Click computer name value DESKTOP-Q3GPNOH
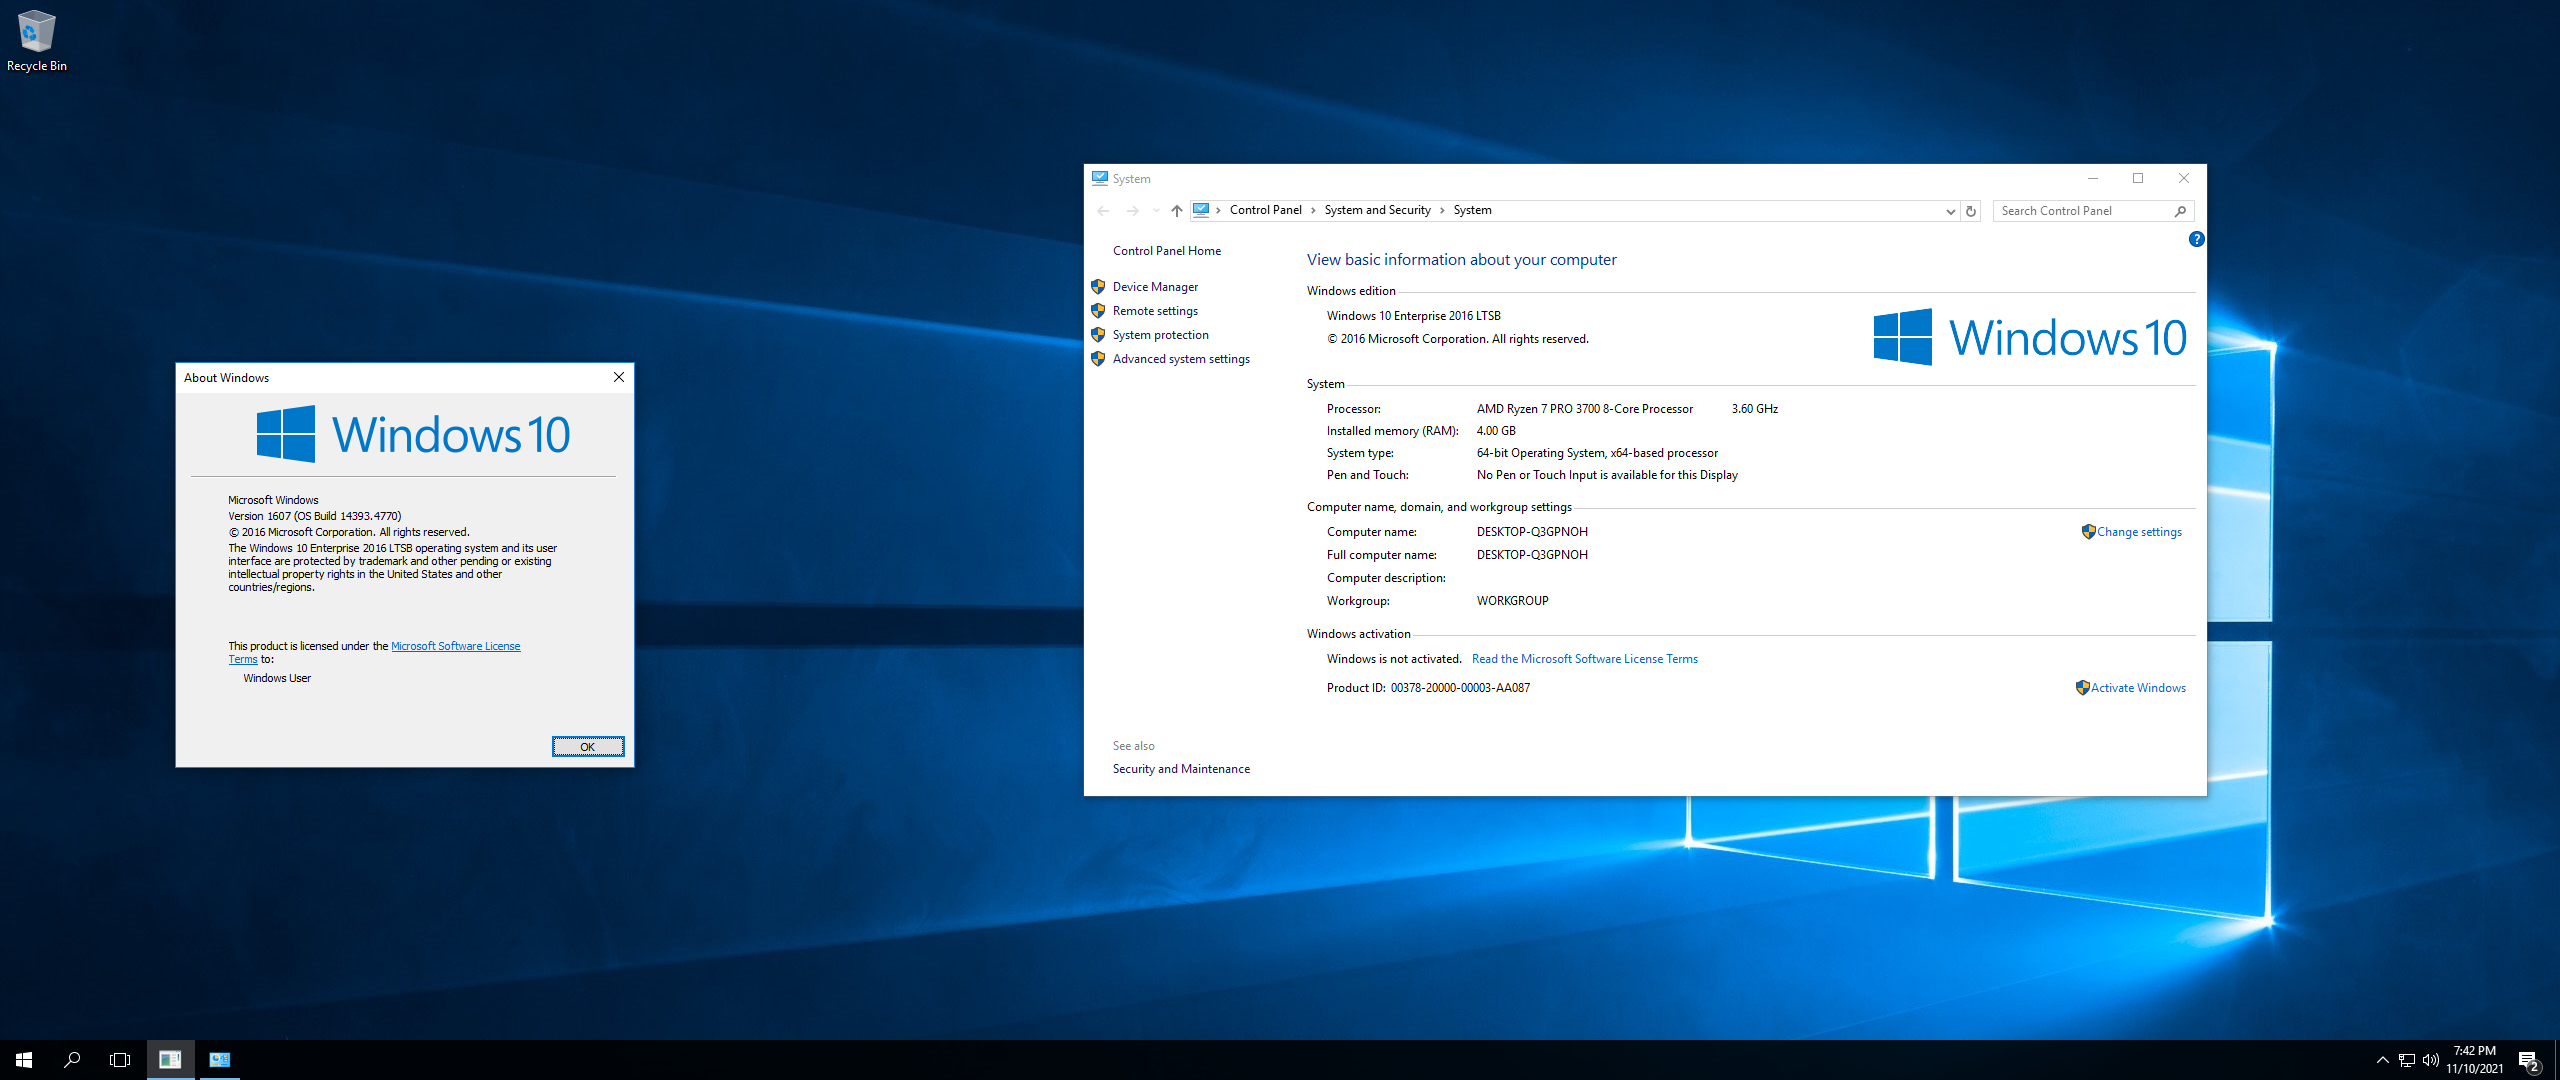Image resolution: width=2560 pixels, height=1080 pixels. click(x=1532, y=532)
